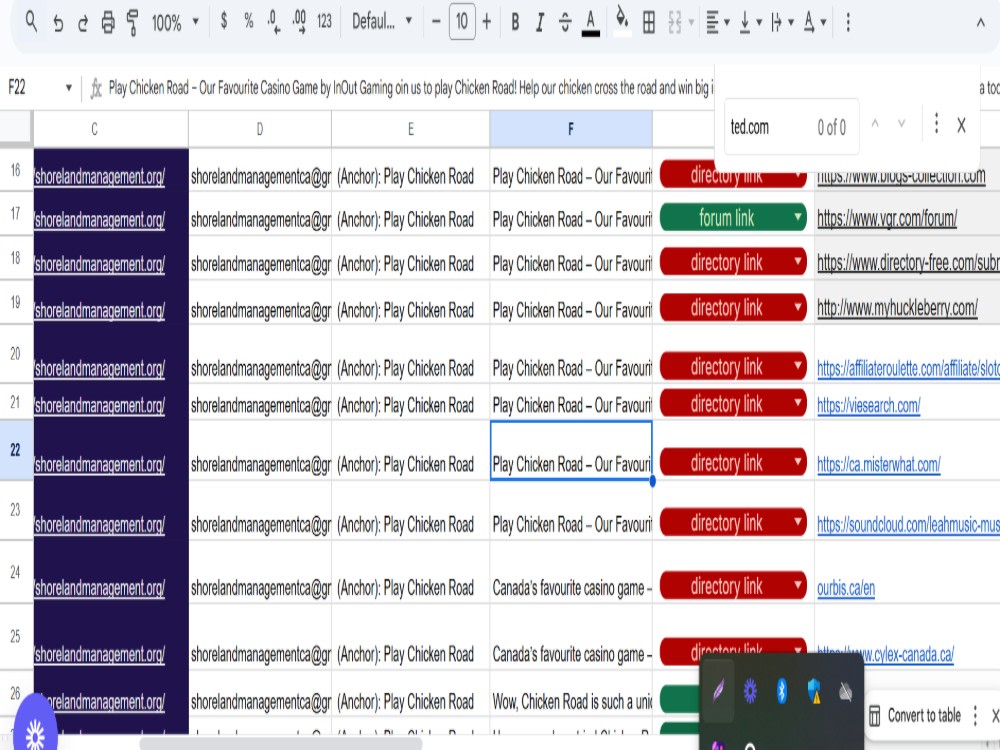The width and height of the screenshot is (1000, 750).
Task: Open the ca.misterwhat.com link
Action: click(879, 464)
